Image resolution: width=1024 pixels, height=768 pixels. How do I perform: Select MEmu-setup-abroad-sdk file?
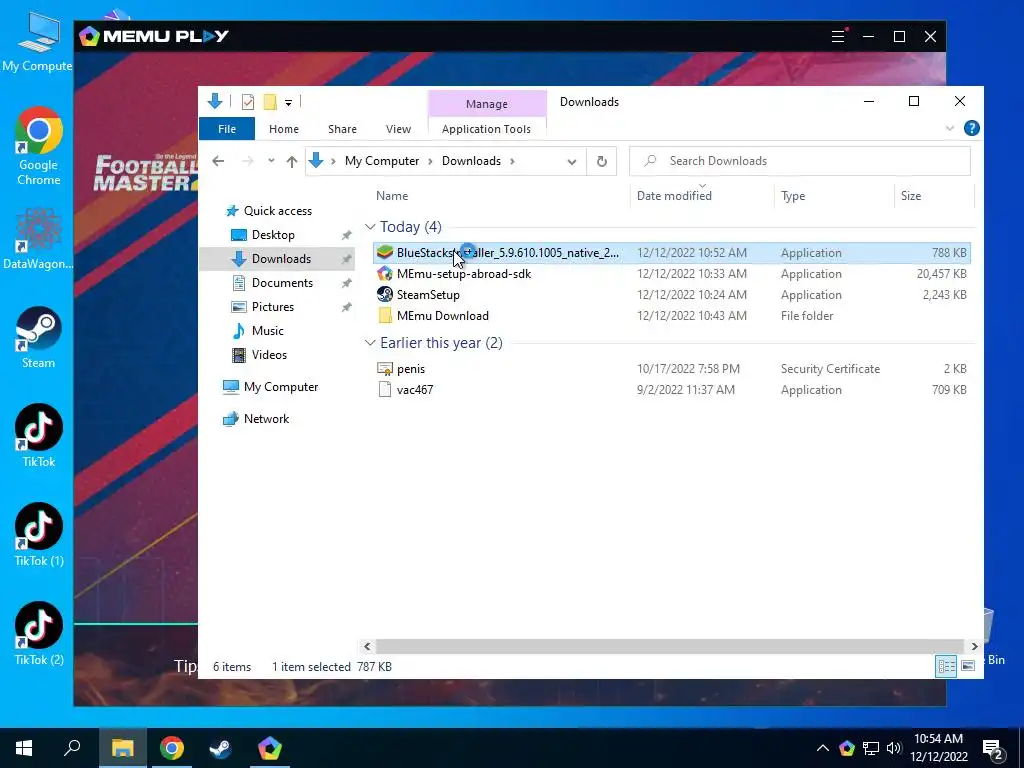click(671, 274)
